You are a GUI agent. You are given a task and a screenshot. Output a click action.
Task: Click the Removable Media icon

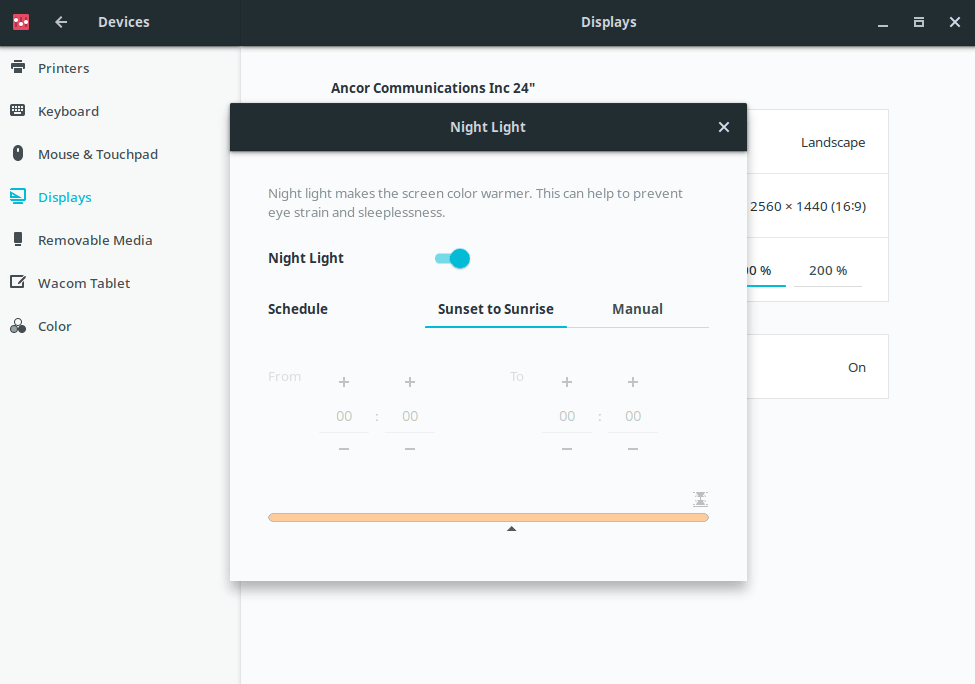[x=18, y=240]
